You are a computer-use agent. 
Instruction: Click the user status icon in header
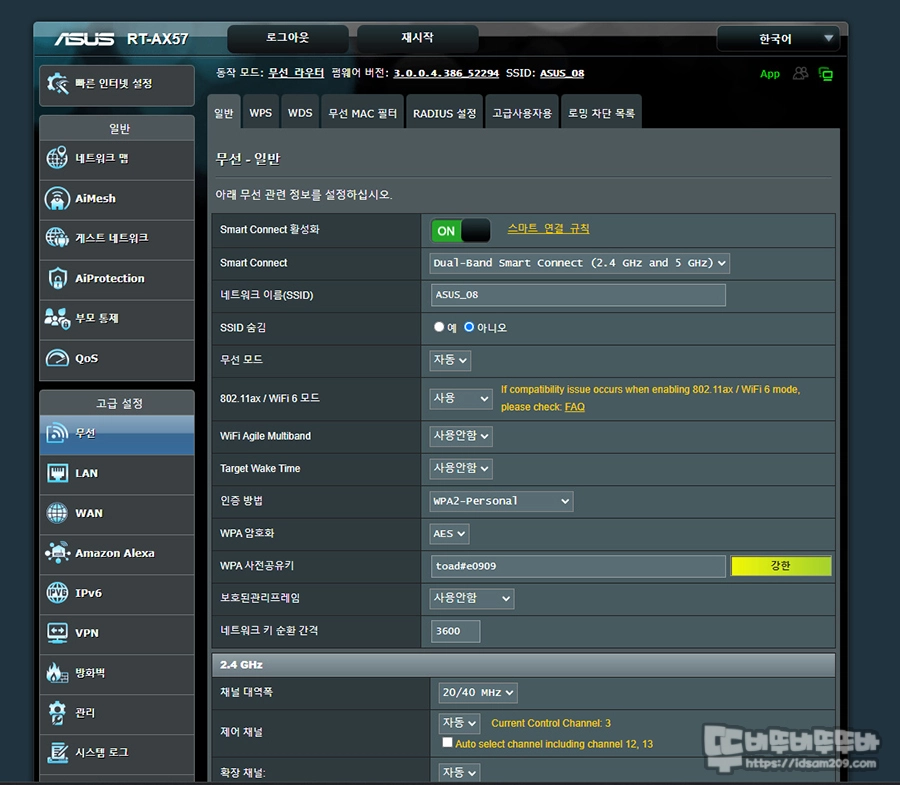800,73
